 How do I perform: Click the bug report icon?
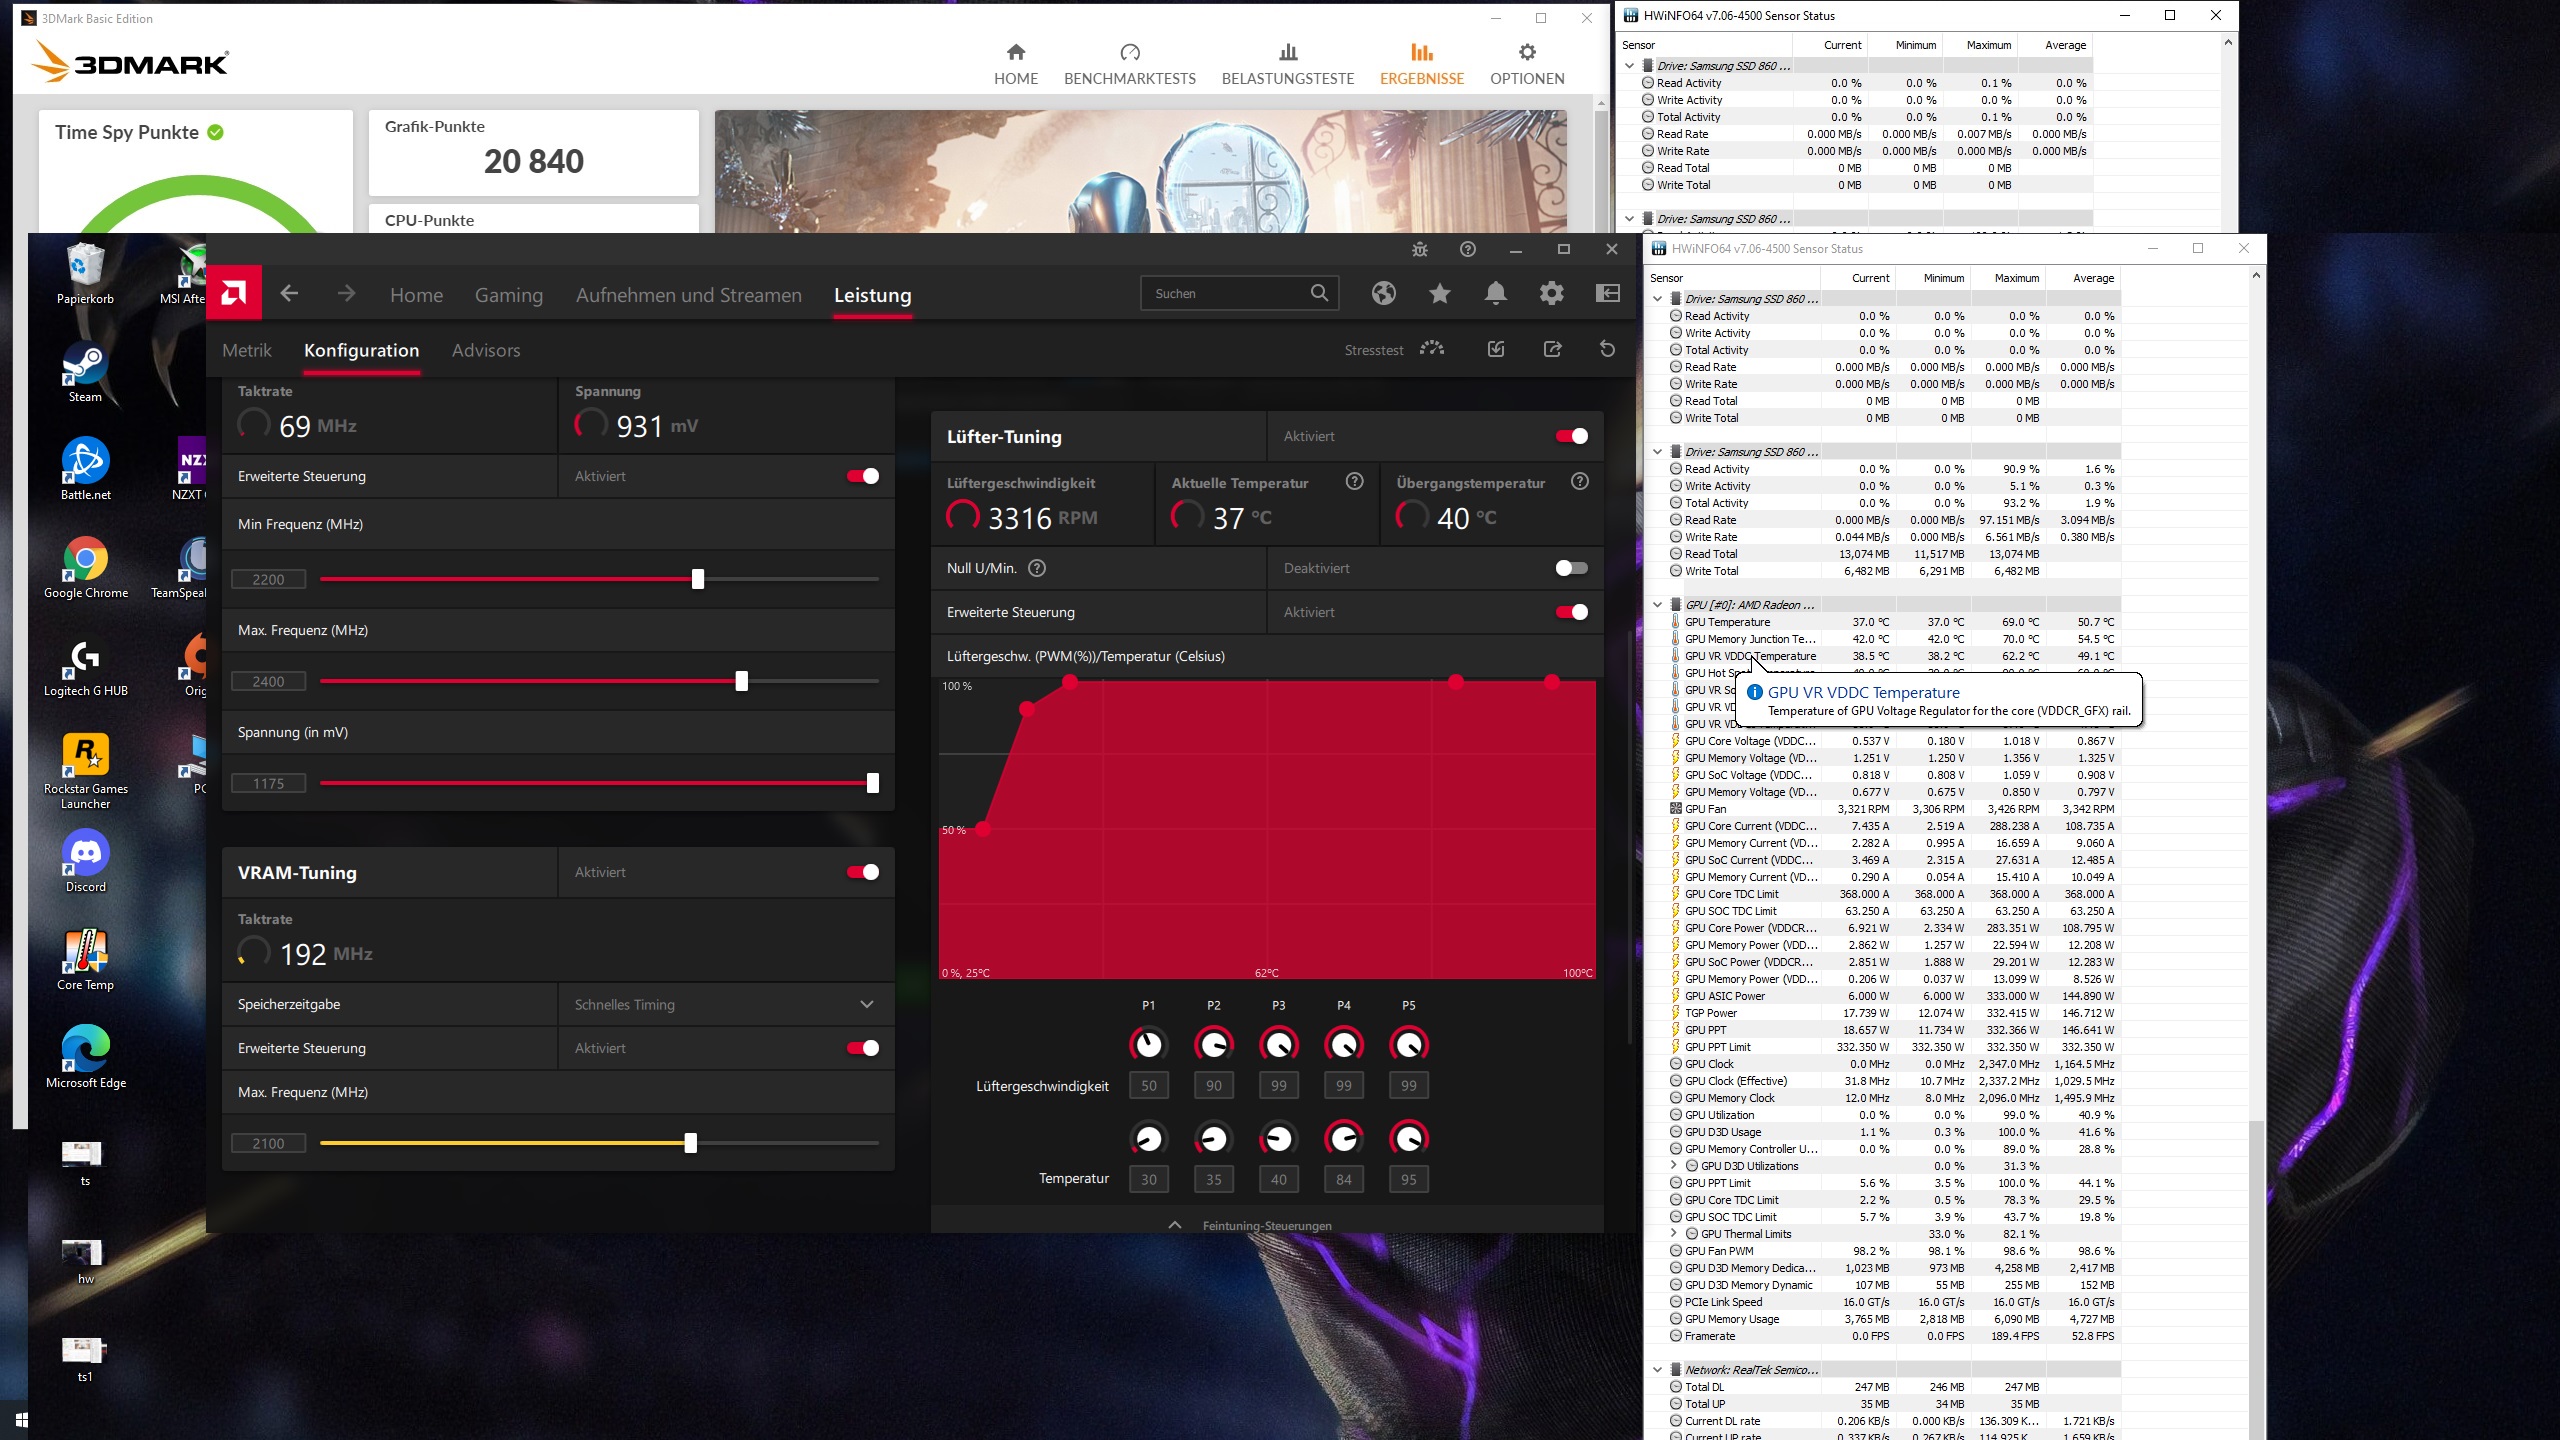(1419, 249)
